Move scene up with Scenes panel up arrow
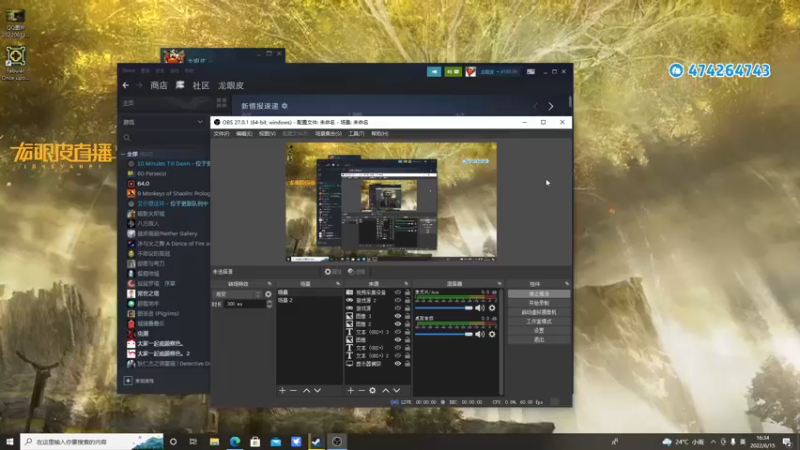 (306, 390)
